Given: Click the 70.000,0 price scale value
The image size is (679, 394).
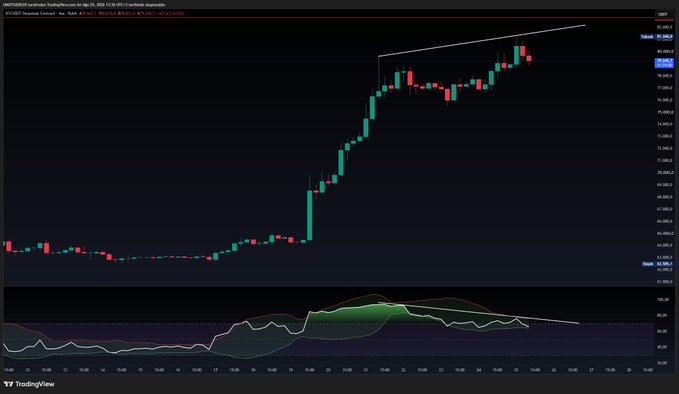Looking at the screenshot, I should pyautogui.click(x=665, y=172).
